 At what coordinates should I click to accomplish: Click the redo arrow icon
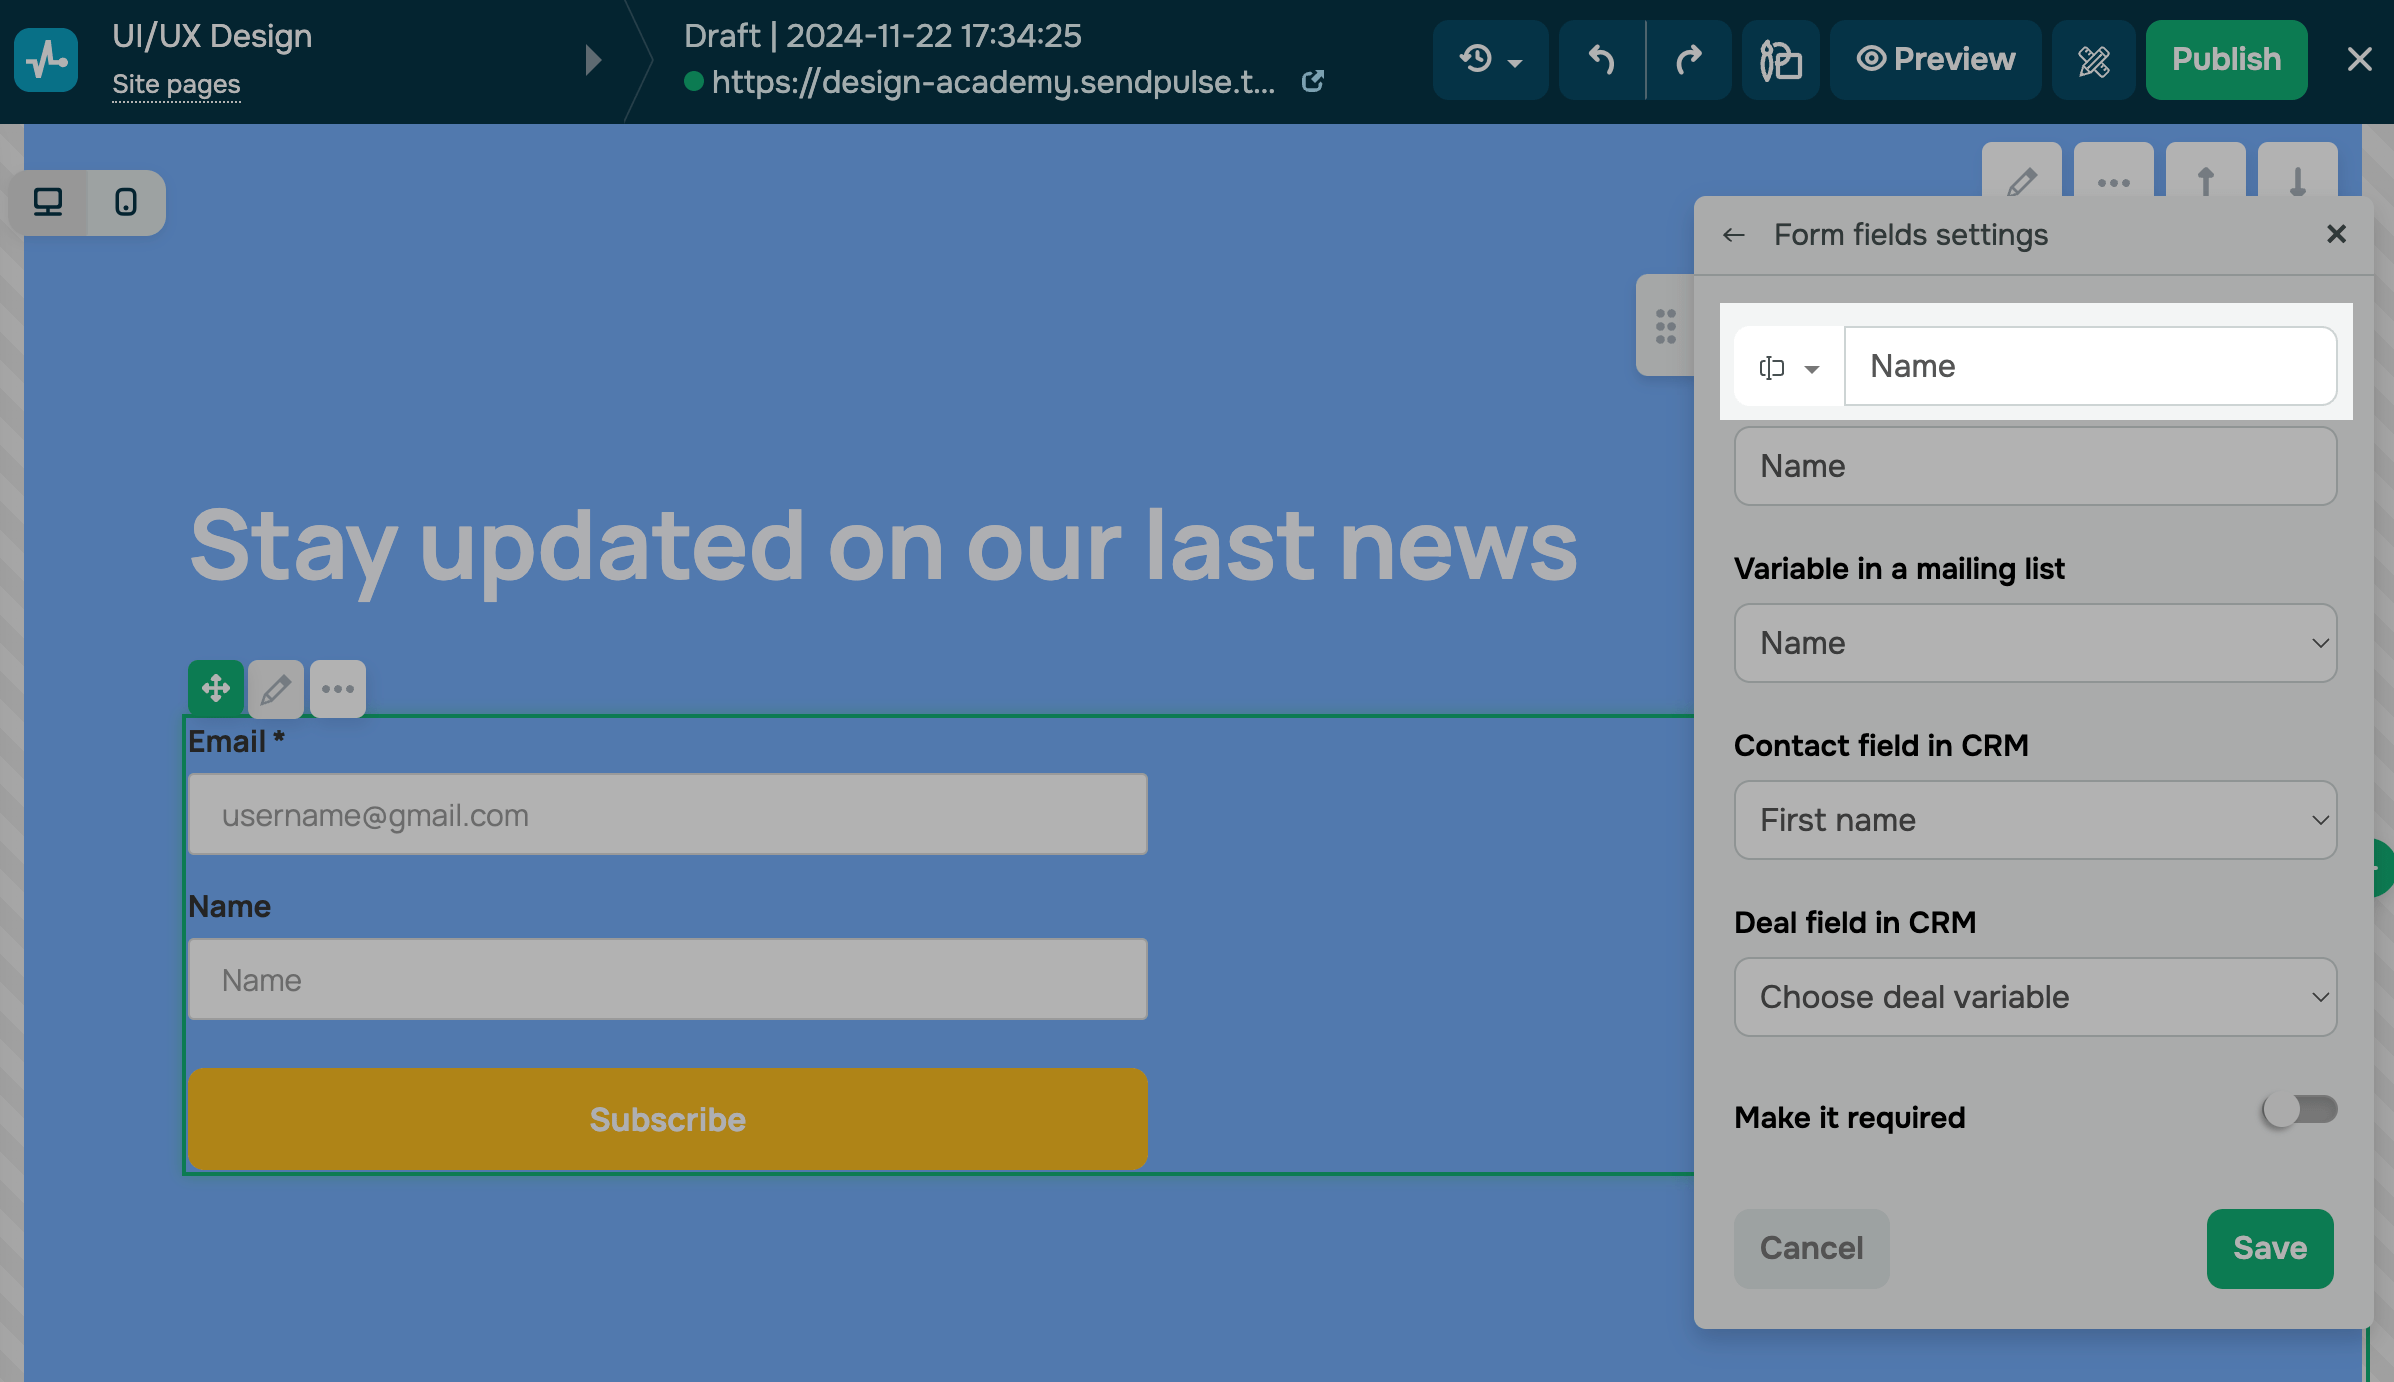point(1689,60)
